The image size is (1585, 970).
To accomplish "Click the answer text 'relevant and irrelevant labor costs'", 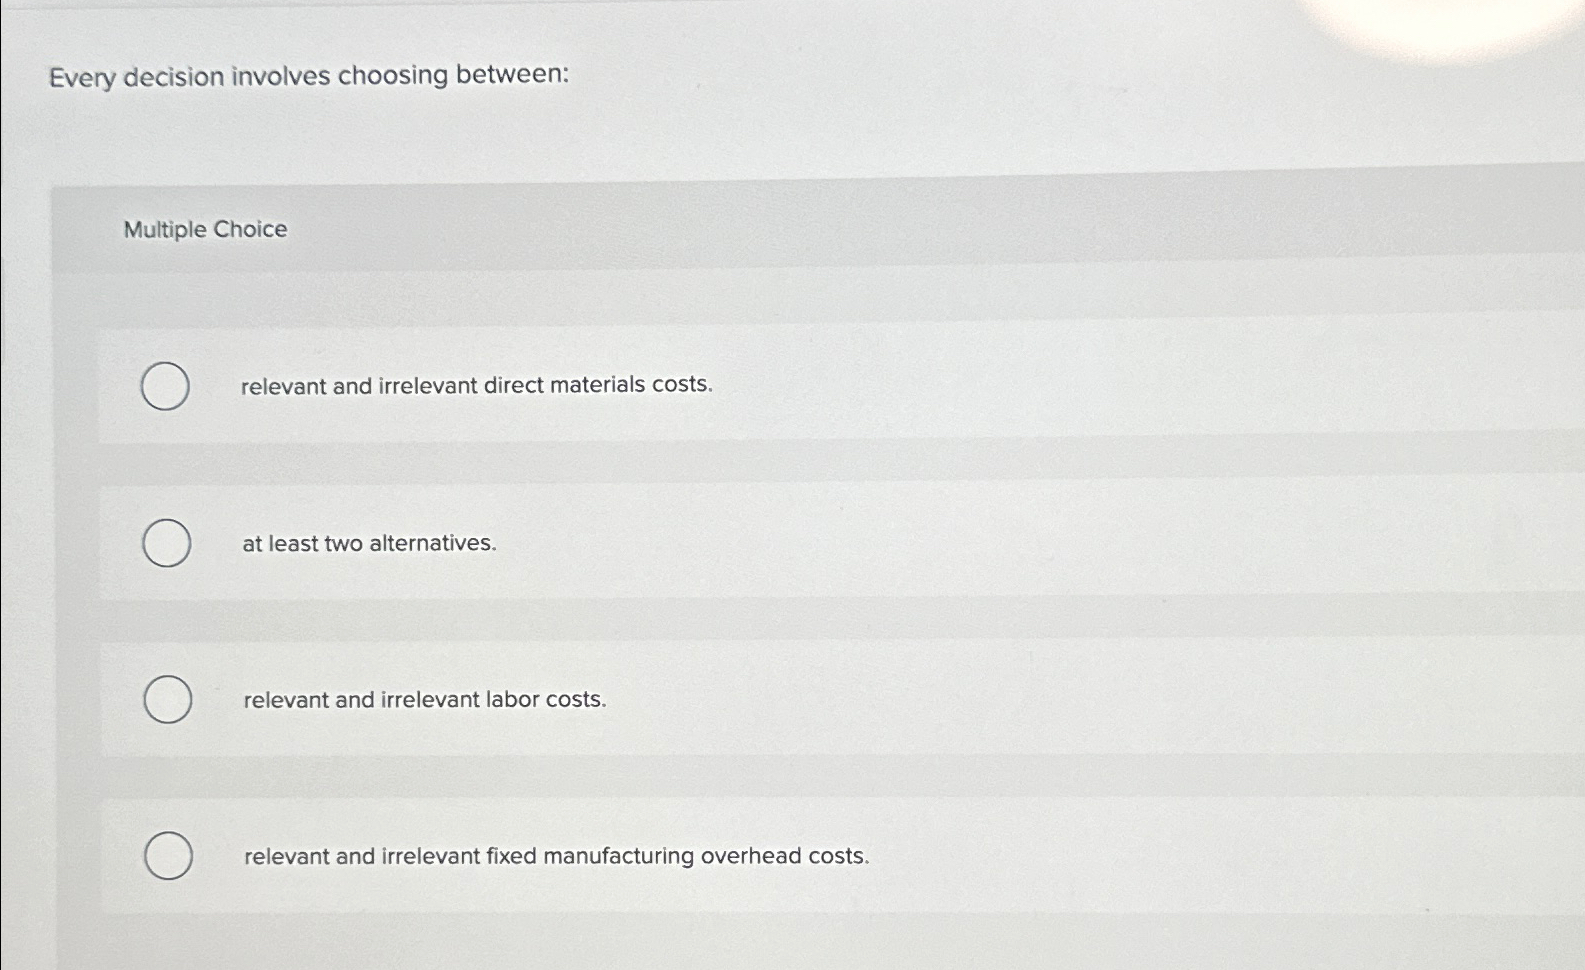I will [424, 699].
